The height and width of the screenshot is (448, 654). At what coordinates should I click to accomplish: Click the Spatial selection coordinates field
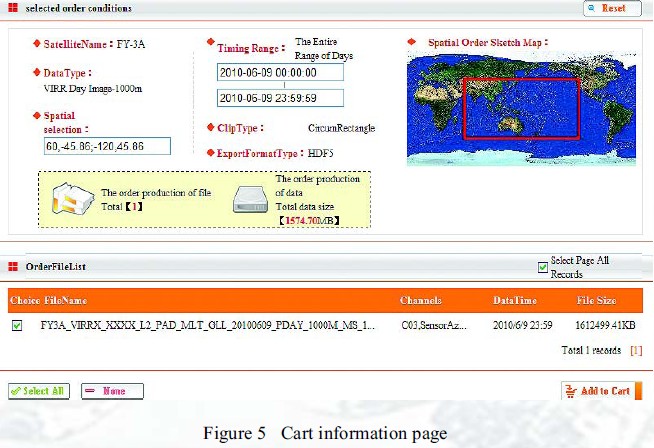coord(108,147)
